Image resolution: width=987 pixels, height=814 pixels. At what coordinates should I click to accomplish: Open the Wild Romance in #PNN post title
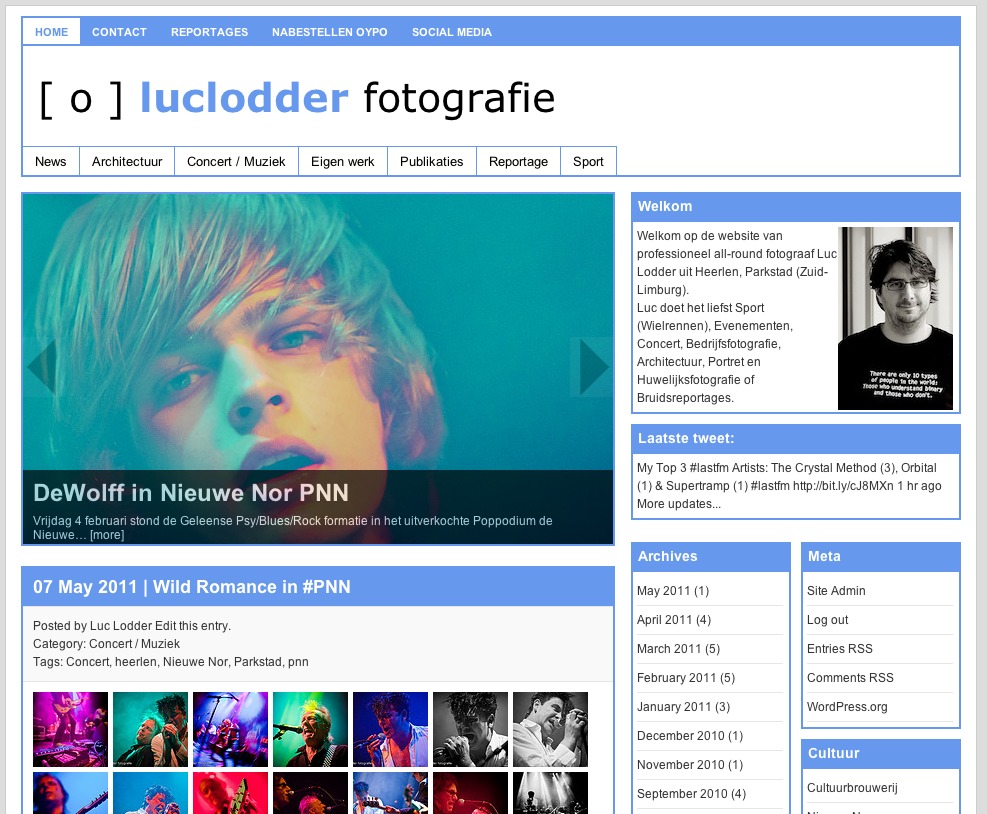click(252, 587)
